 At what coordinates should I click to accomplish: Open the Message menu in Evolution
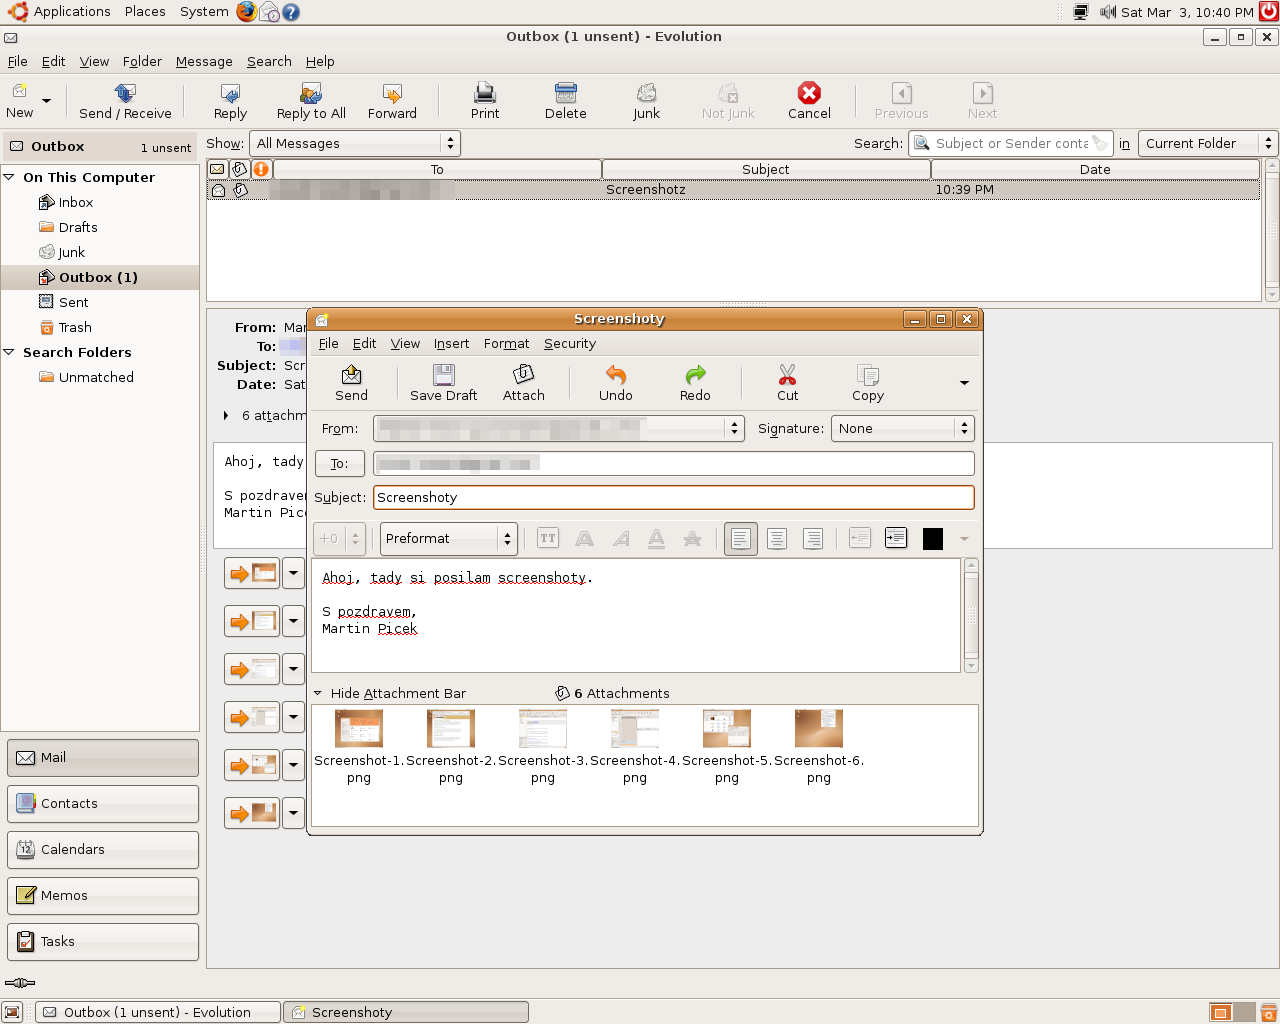click(x=204, y=61)
